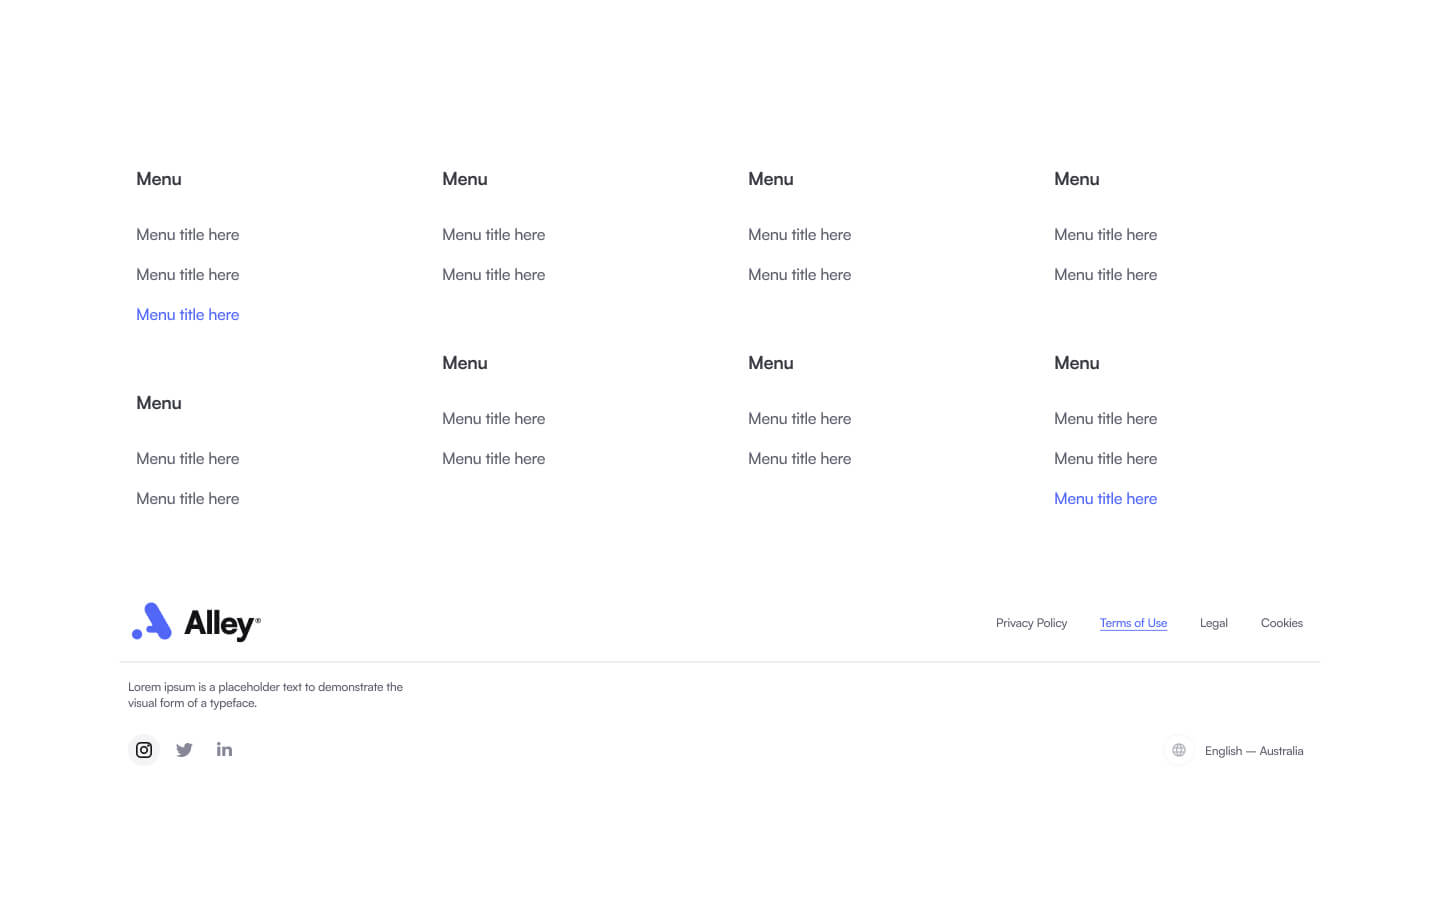Click the lower Menu heading in fourth column
This screenshot has width=1440, height=900.
tap(1077, 363)
